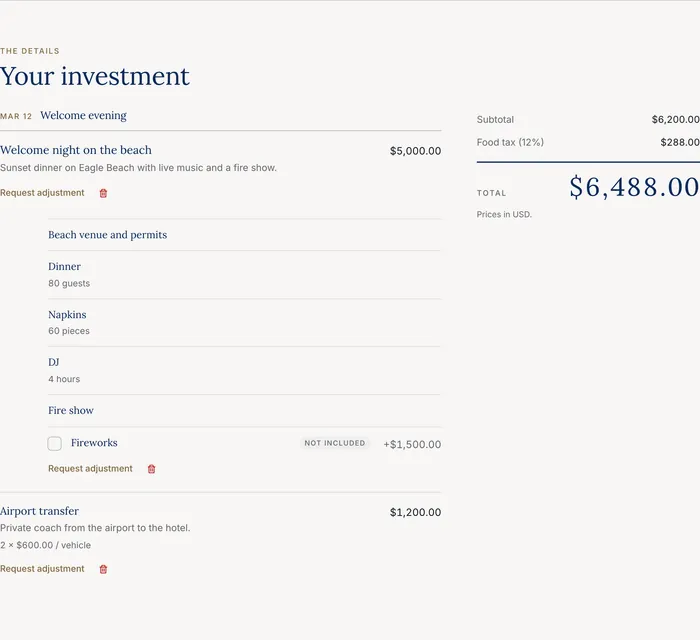Click '4 hours' text
The width and height of the screenshot is (700, 640).
(64, 379)
